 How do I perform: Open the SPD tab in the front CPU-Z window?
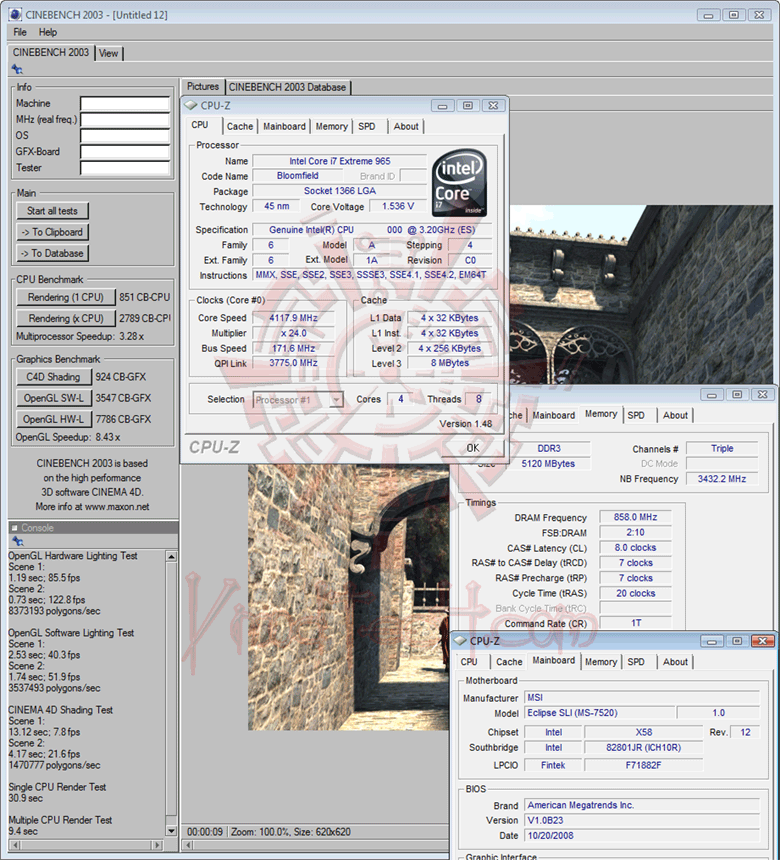pyautogui.click(x=367, y=126)
